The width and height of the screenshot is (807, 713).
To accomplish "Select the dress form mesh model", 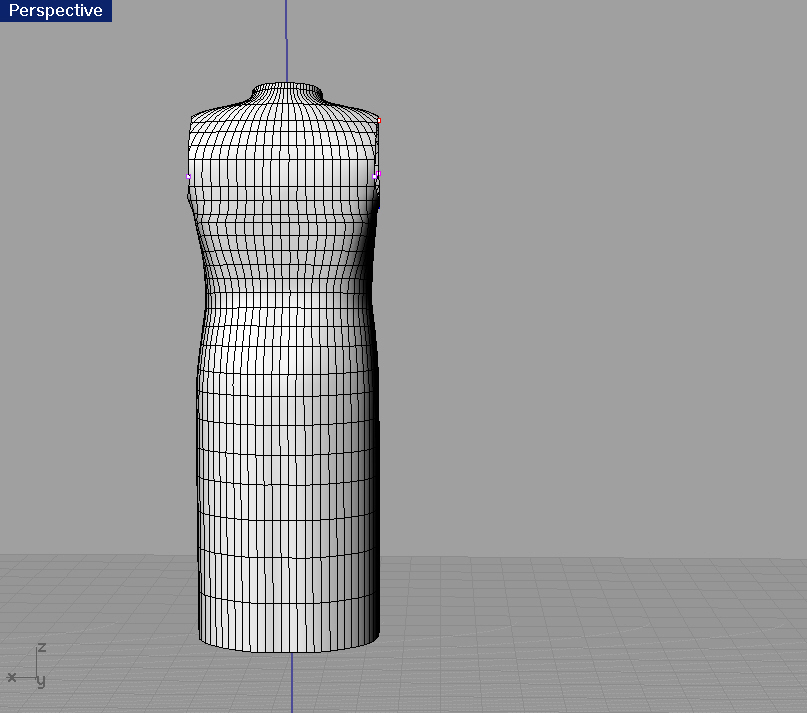I will [285, 367].
